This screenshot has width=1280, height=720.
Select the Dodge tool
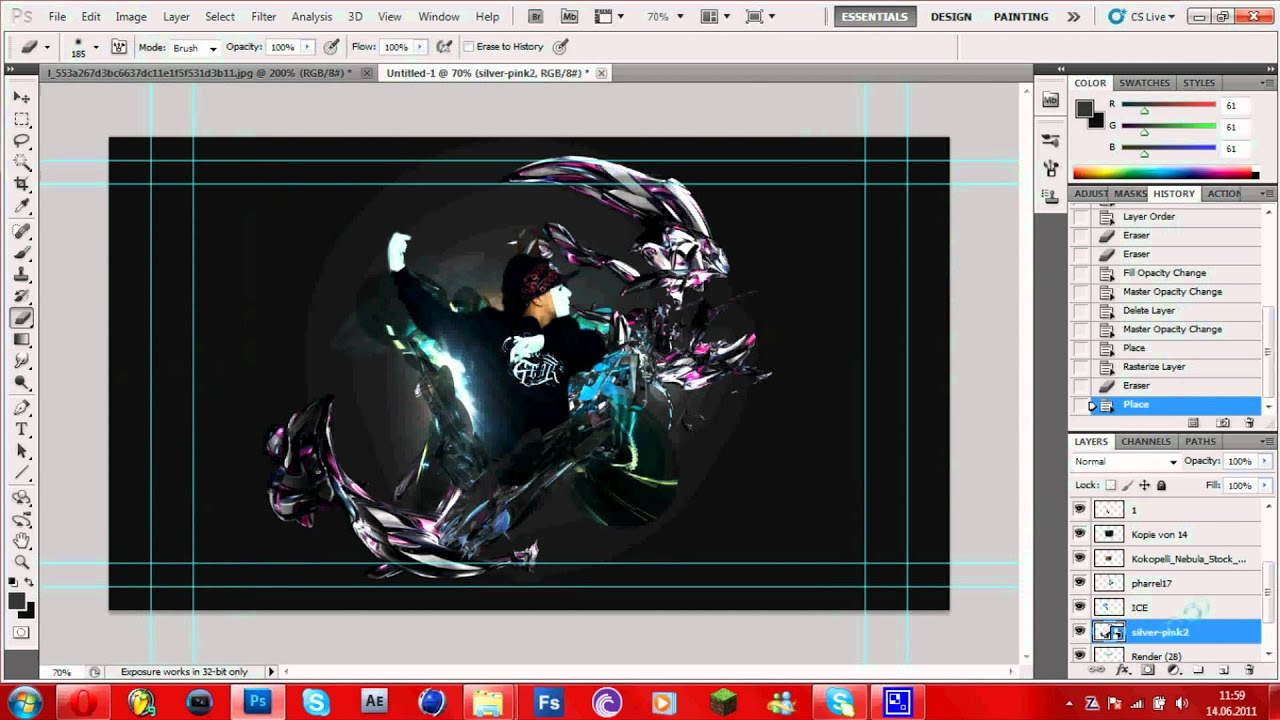(22, 384)
